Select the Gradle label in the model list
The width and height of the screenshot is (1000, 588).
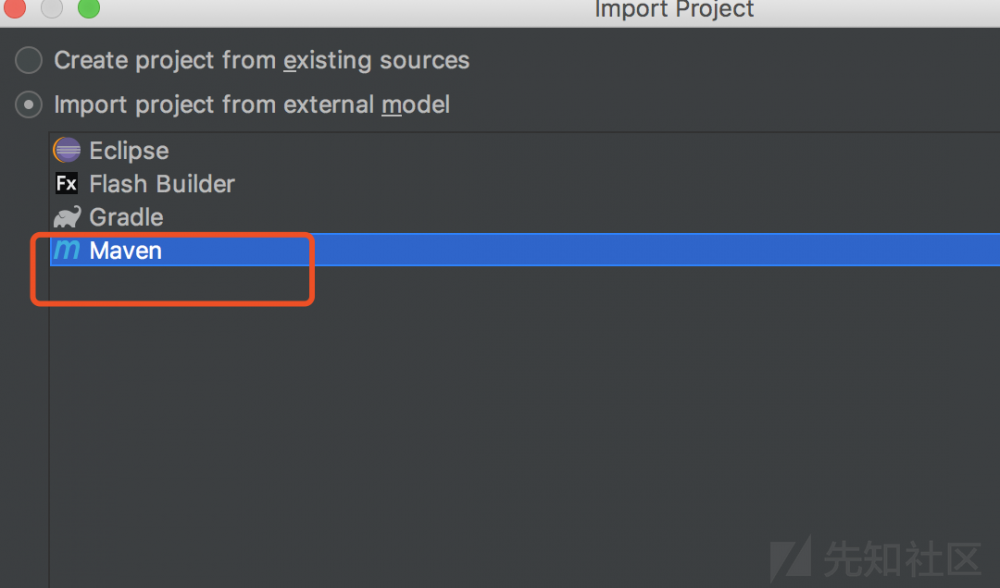click(x=126, y=217)
